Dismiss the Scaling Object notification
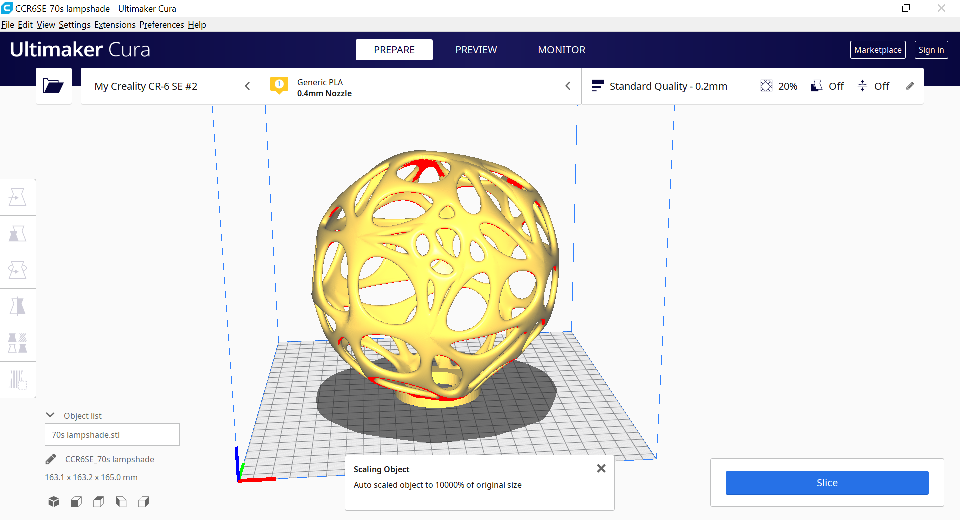The height and width of the screenshot is (520, 960). 601,468
